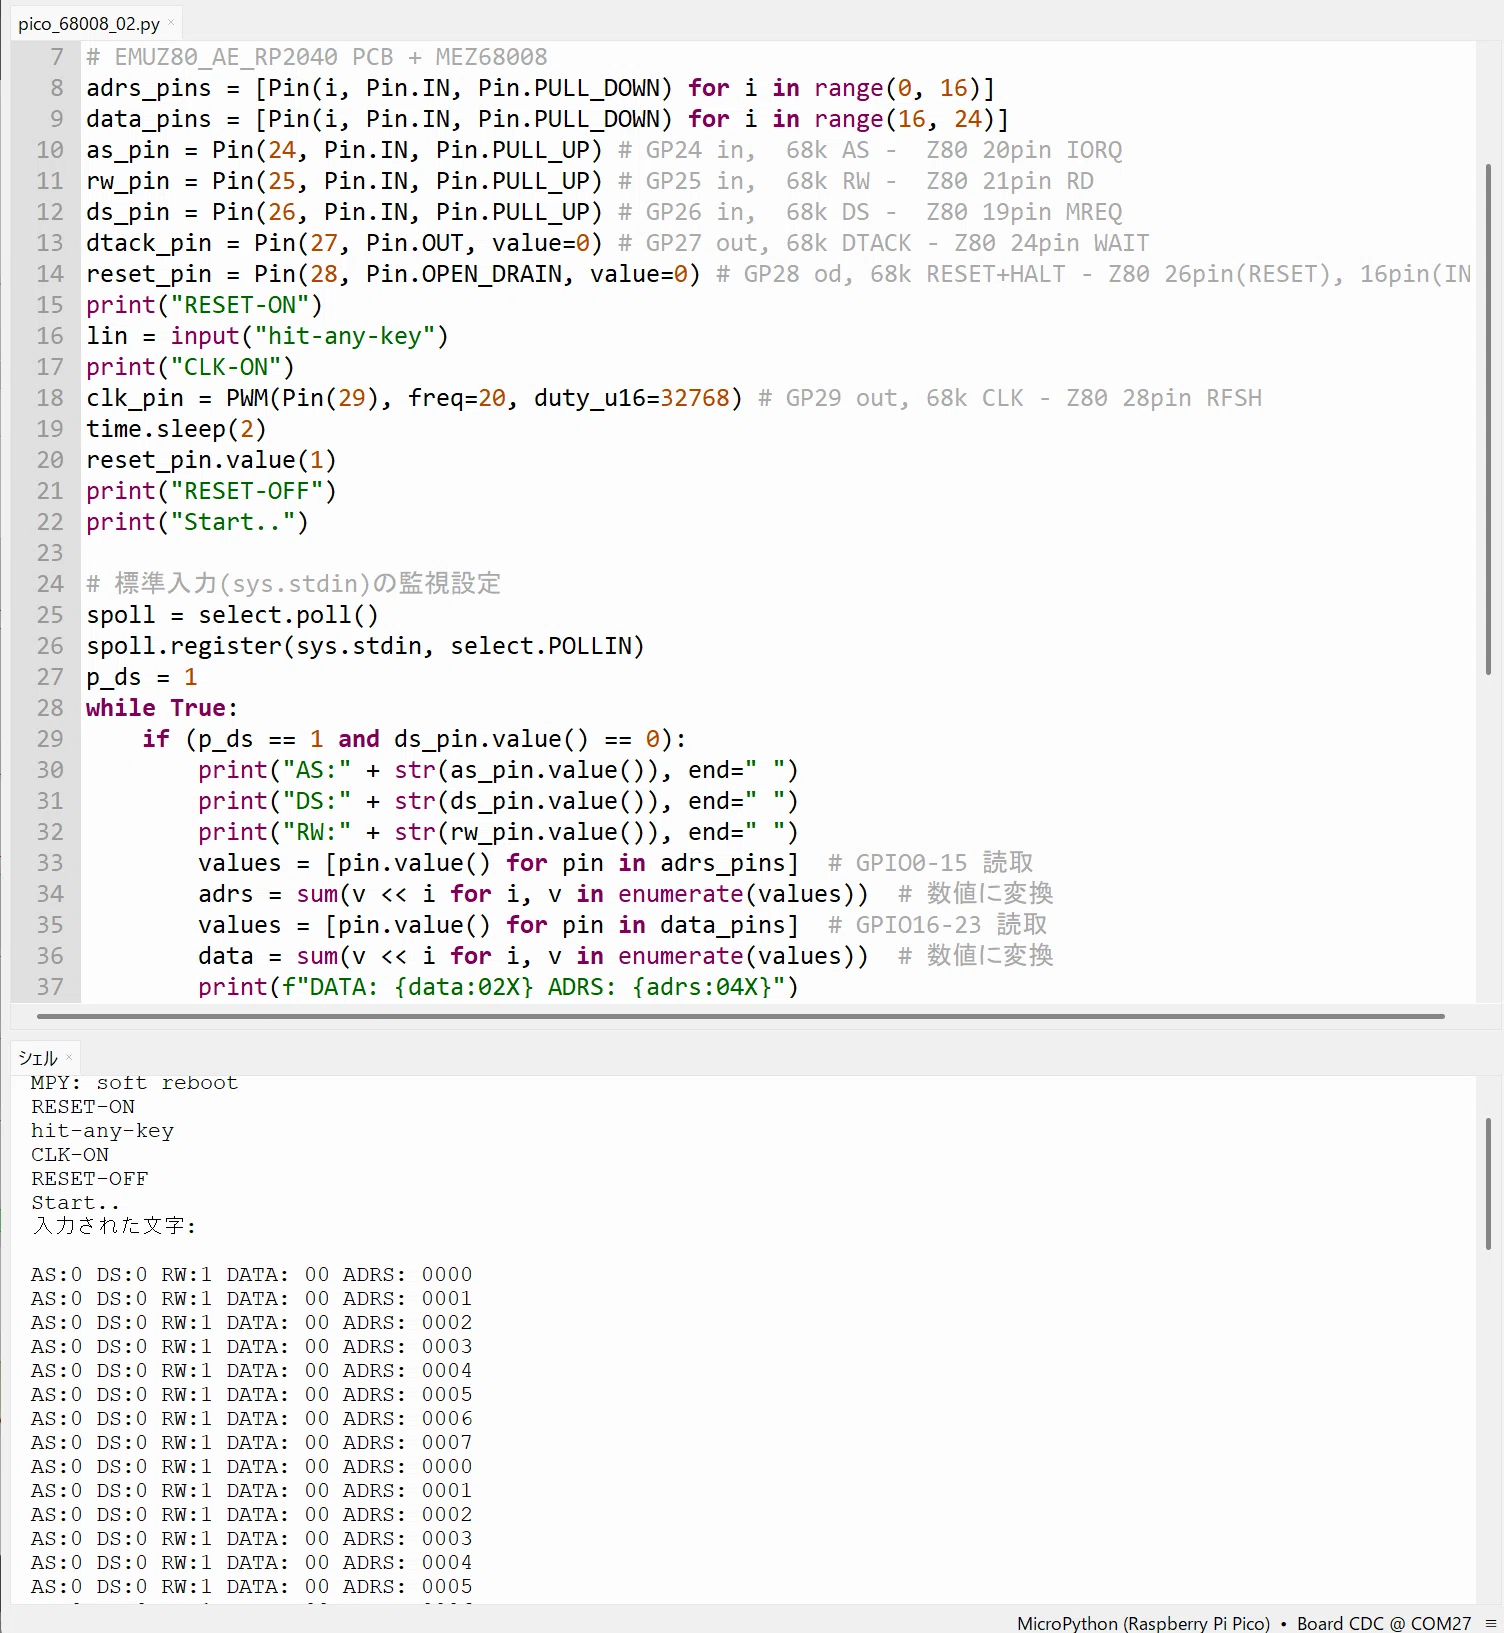The height and width of the screenshot is (1633, 1504).
Task: Click the shell output hit-any-key
Action: (x=102, y=1131)
